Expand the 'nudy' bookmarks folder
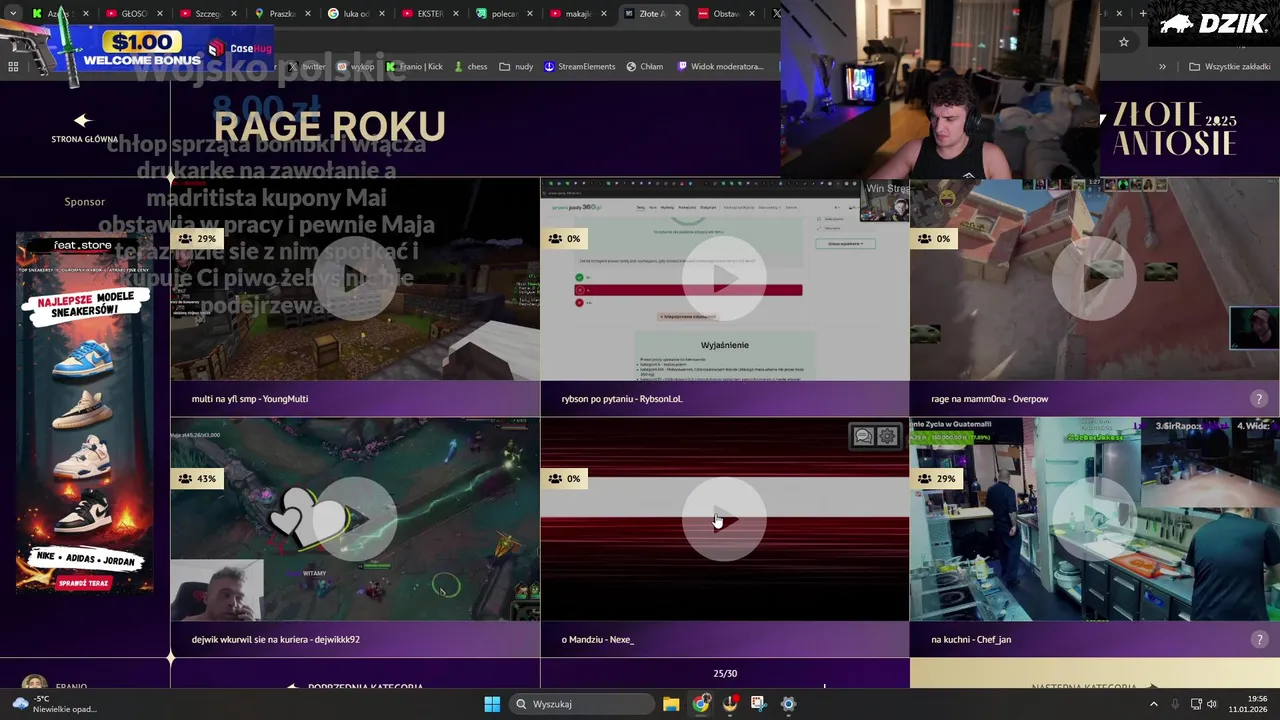Screen dimensions: 1280x720 [x=516, y=67]
